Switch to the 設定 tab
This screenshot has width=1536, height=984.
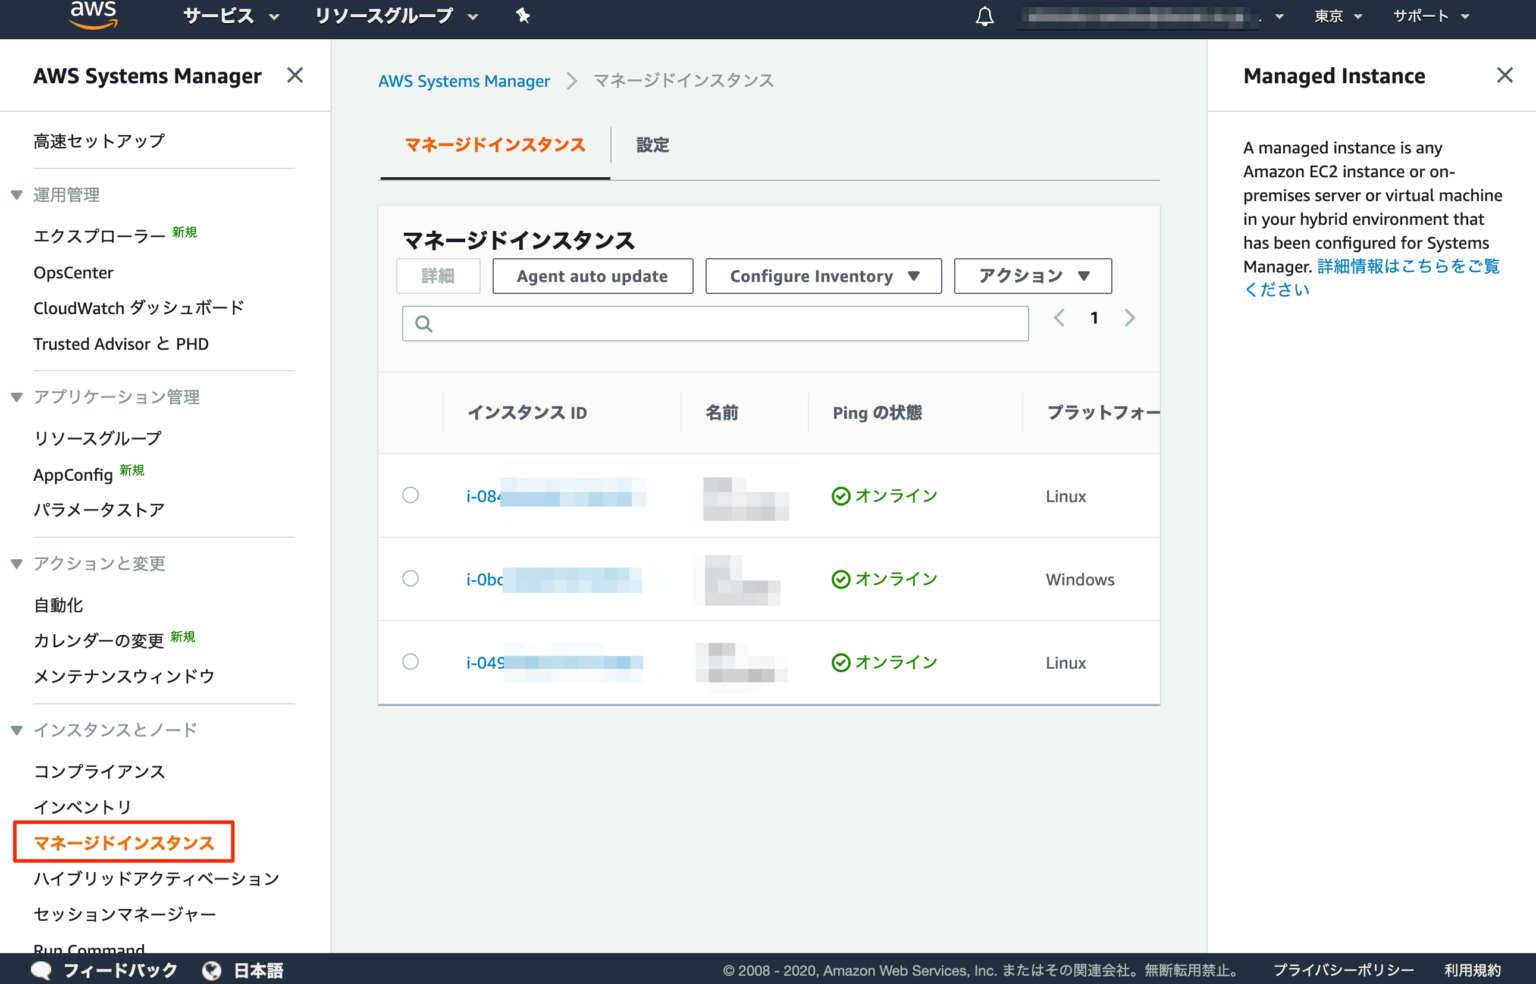[653, 145]
